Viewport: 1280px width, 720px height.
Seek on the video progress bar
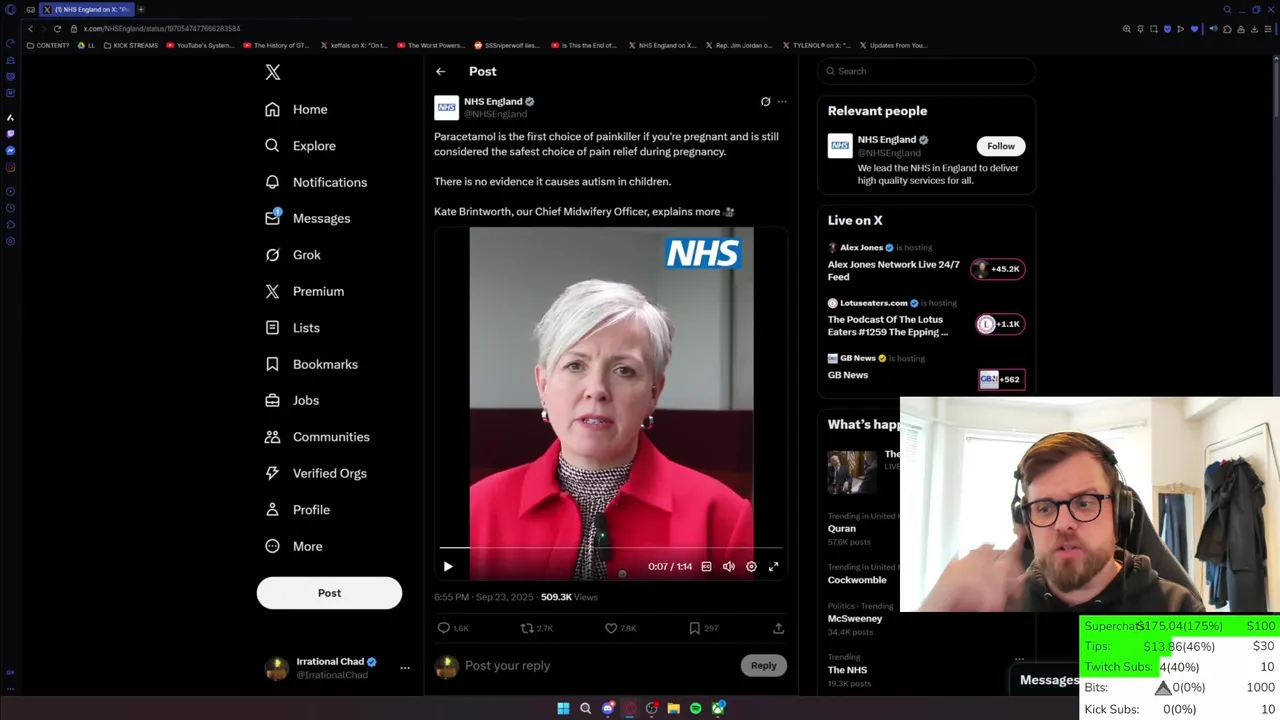[611, 548]
